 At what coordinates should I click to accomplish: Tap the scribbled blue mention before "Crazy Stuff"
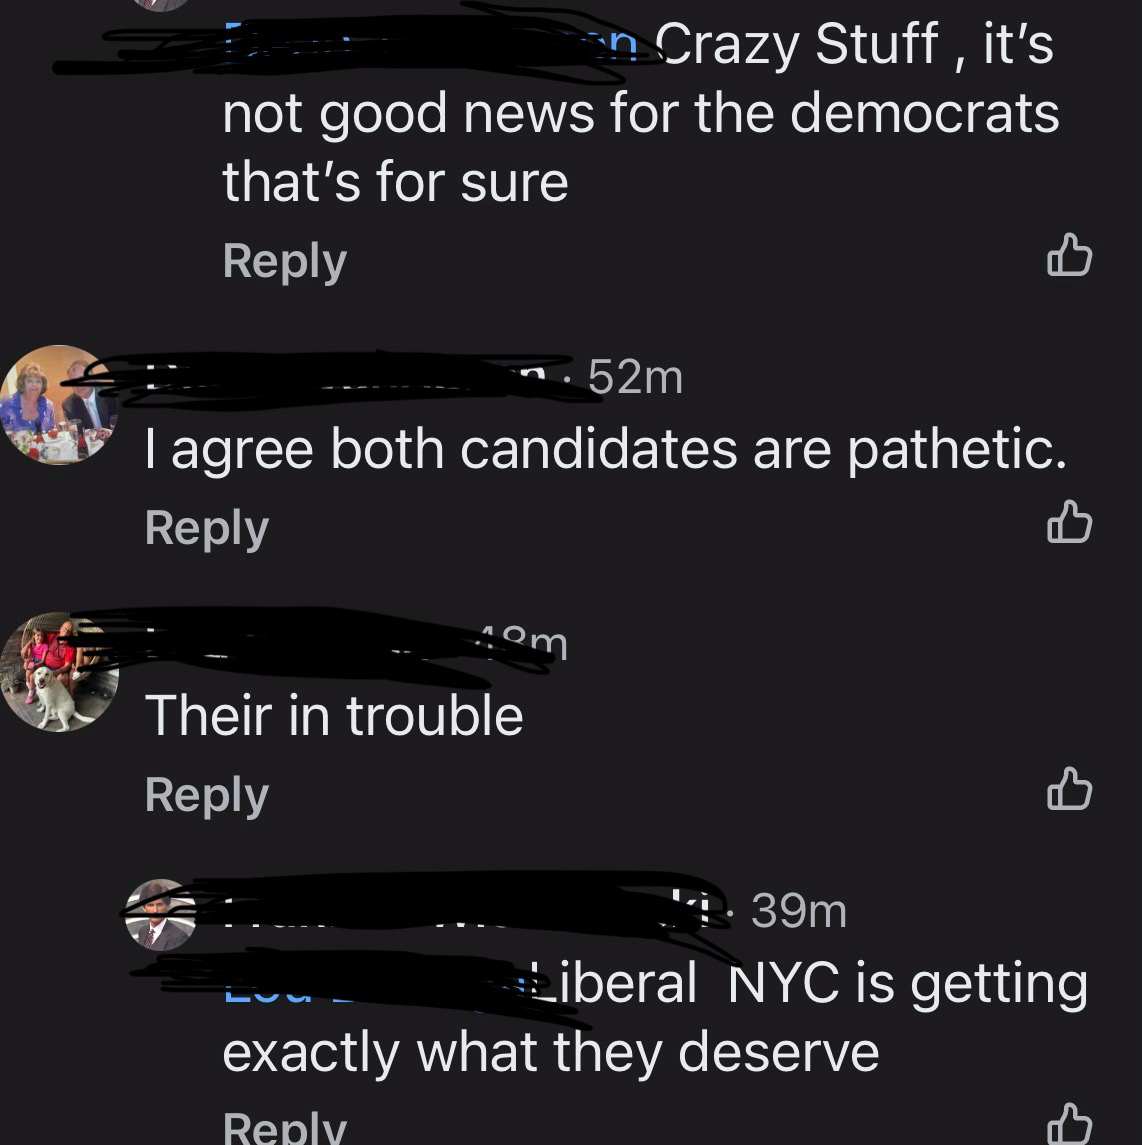[x=431, y=44]
